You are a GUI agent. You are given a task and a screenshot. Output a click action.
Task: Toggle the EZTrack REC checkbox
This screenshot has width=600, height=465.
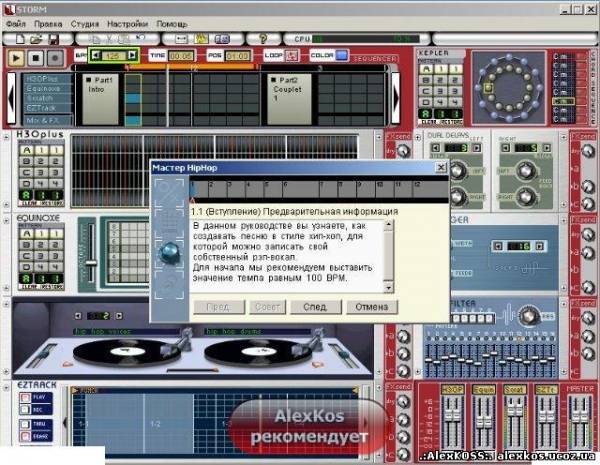(25, 410)
